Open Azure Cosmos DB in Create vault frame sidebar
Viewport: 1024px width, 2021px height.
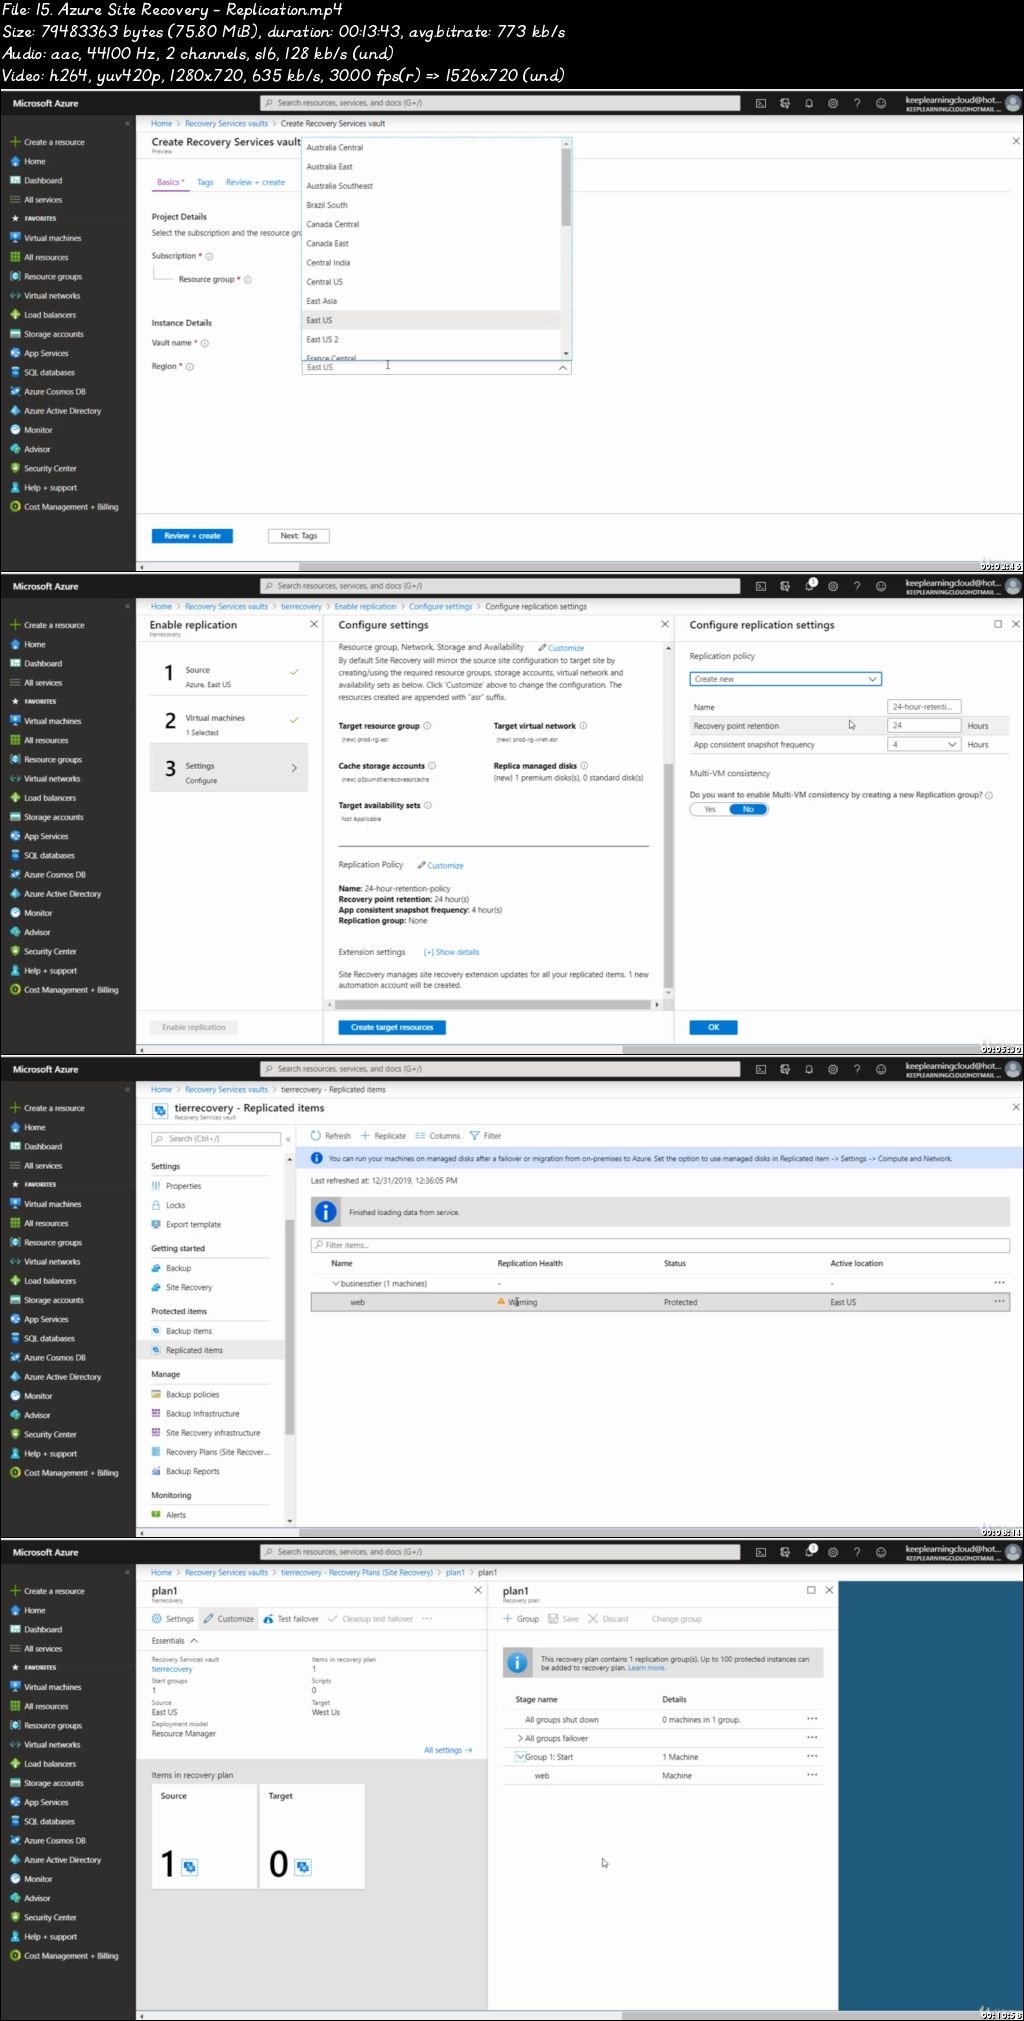[55, 391]
